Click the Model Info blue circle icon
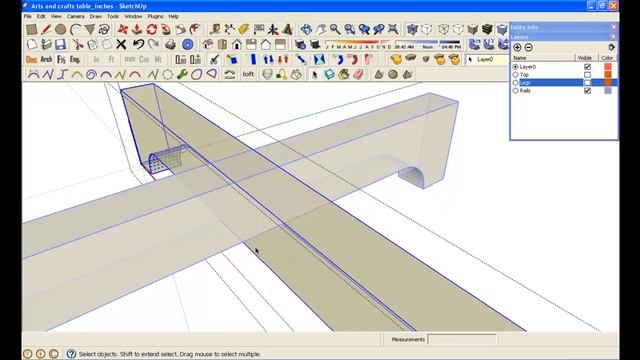This screenshot has height=360, width=640. [187, 44]
